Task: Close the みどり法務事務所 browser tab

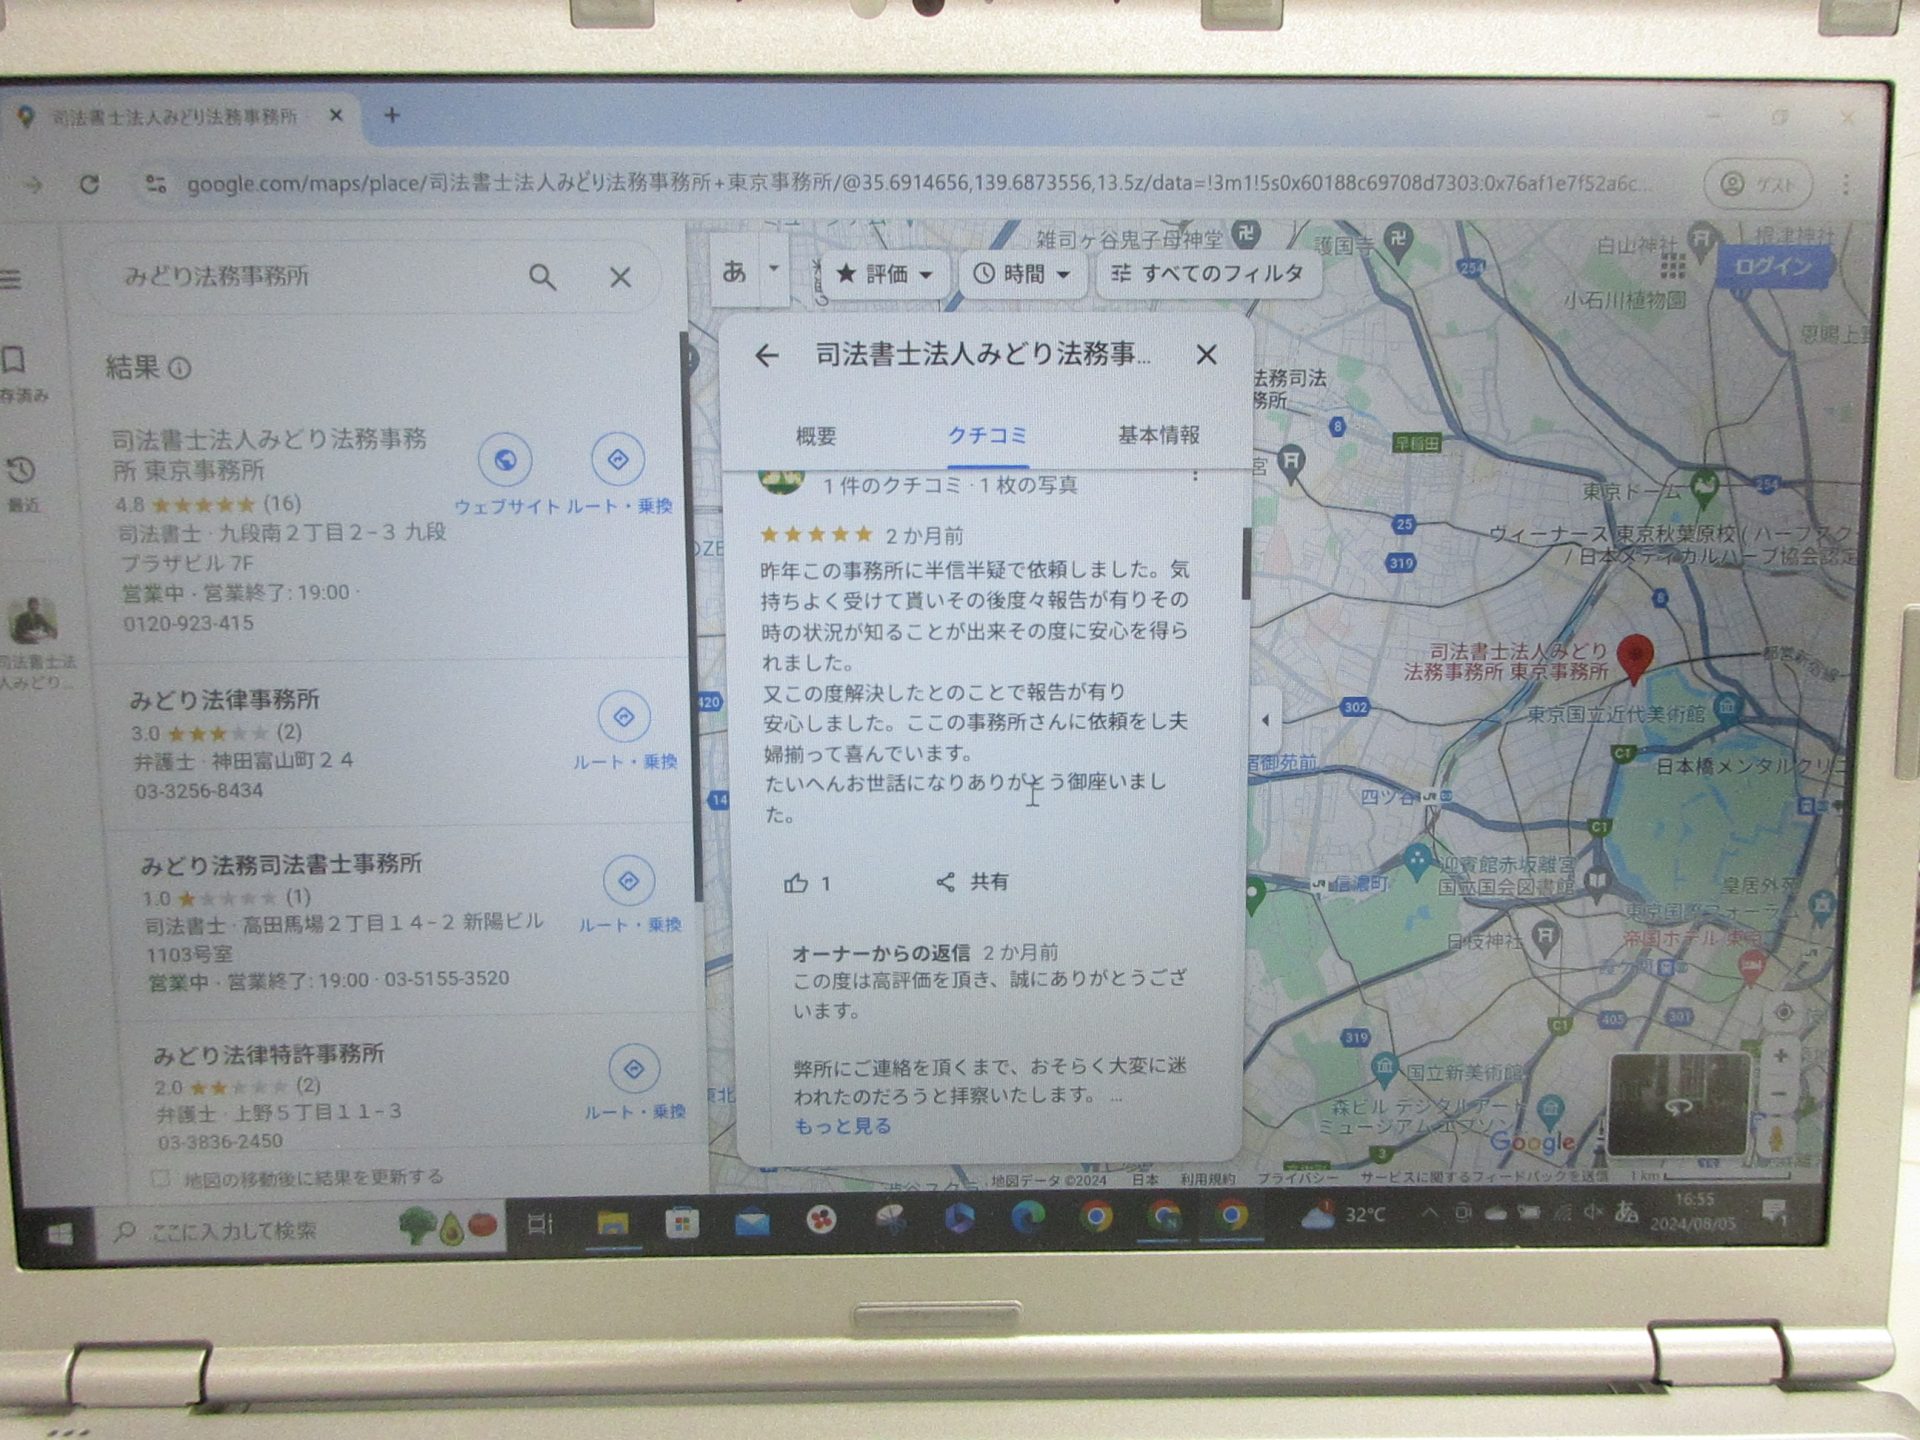Action: (x=336, y=116)
